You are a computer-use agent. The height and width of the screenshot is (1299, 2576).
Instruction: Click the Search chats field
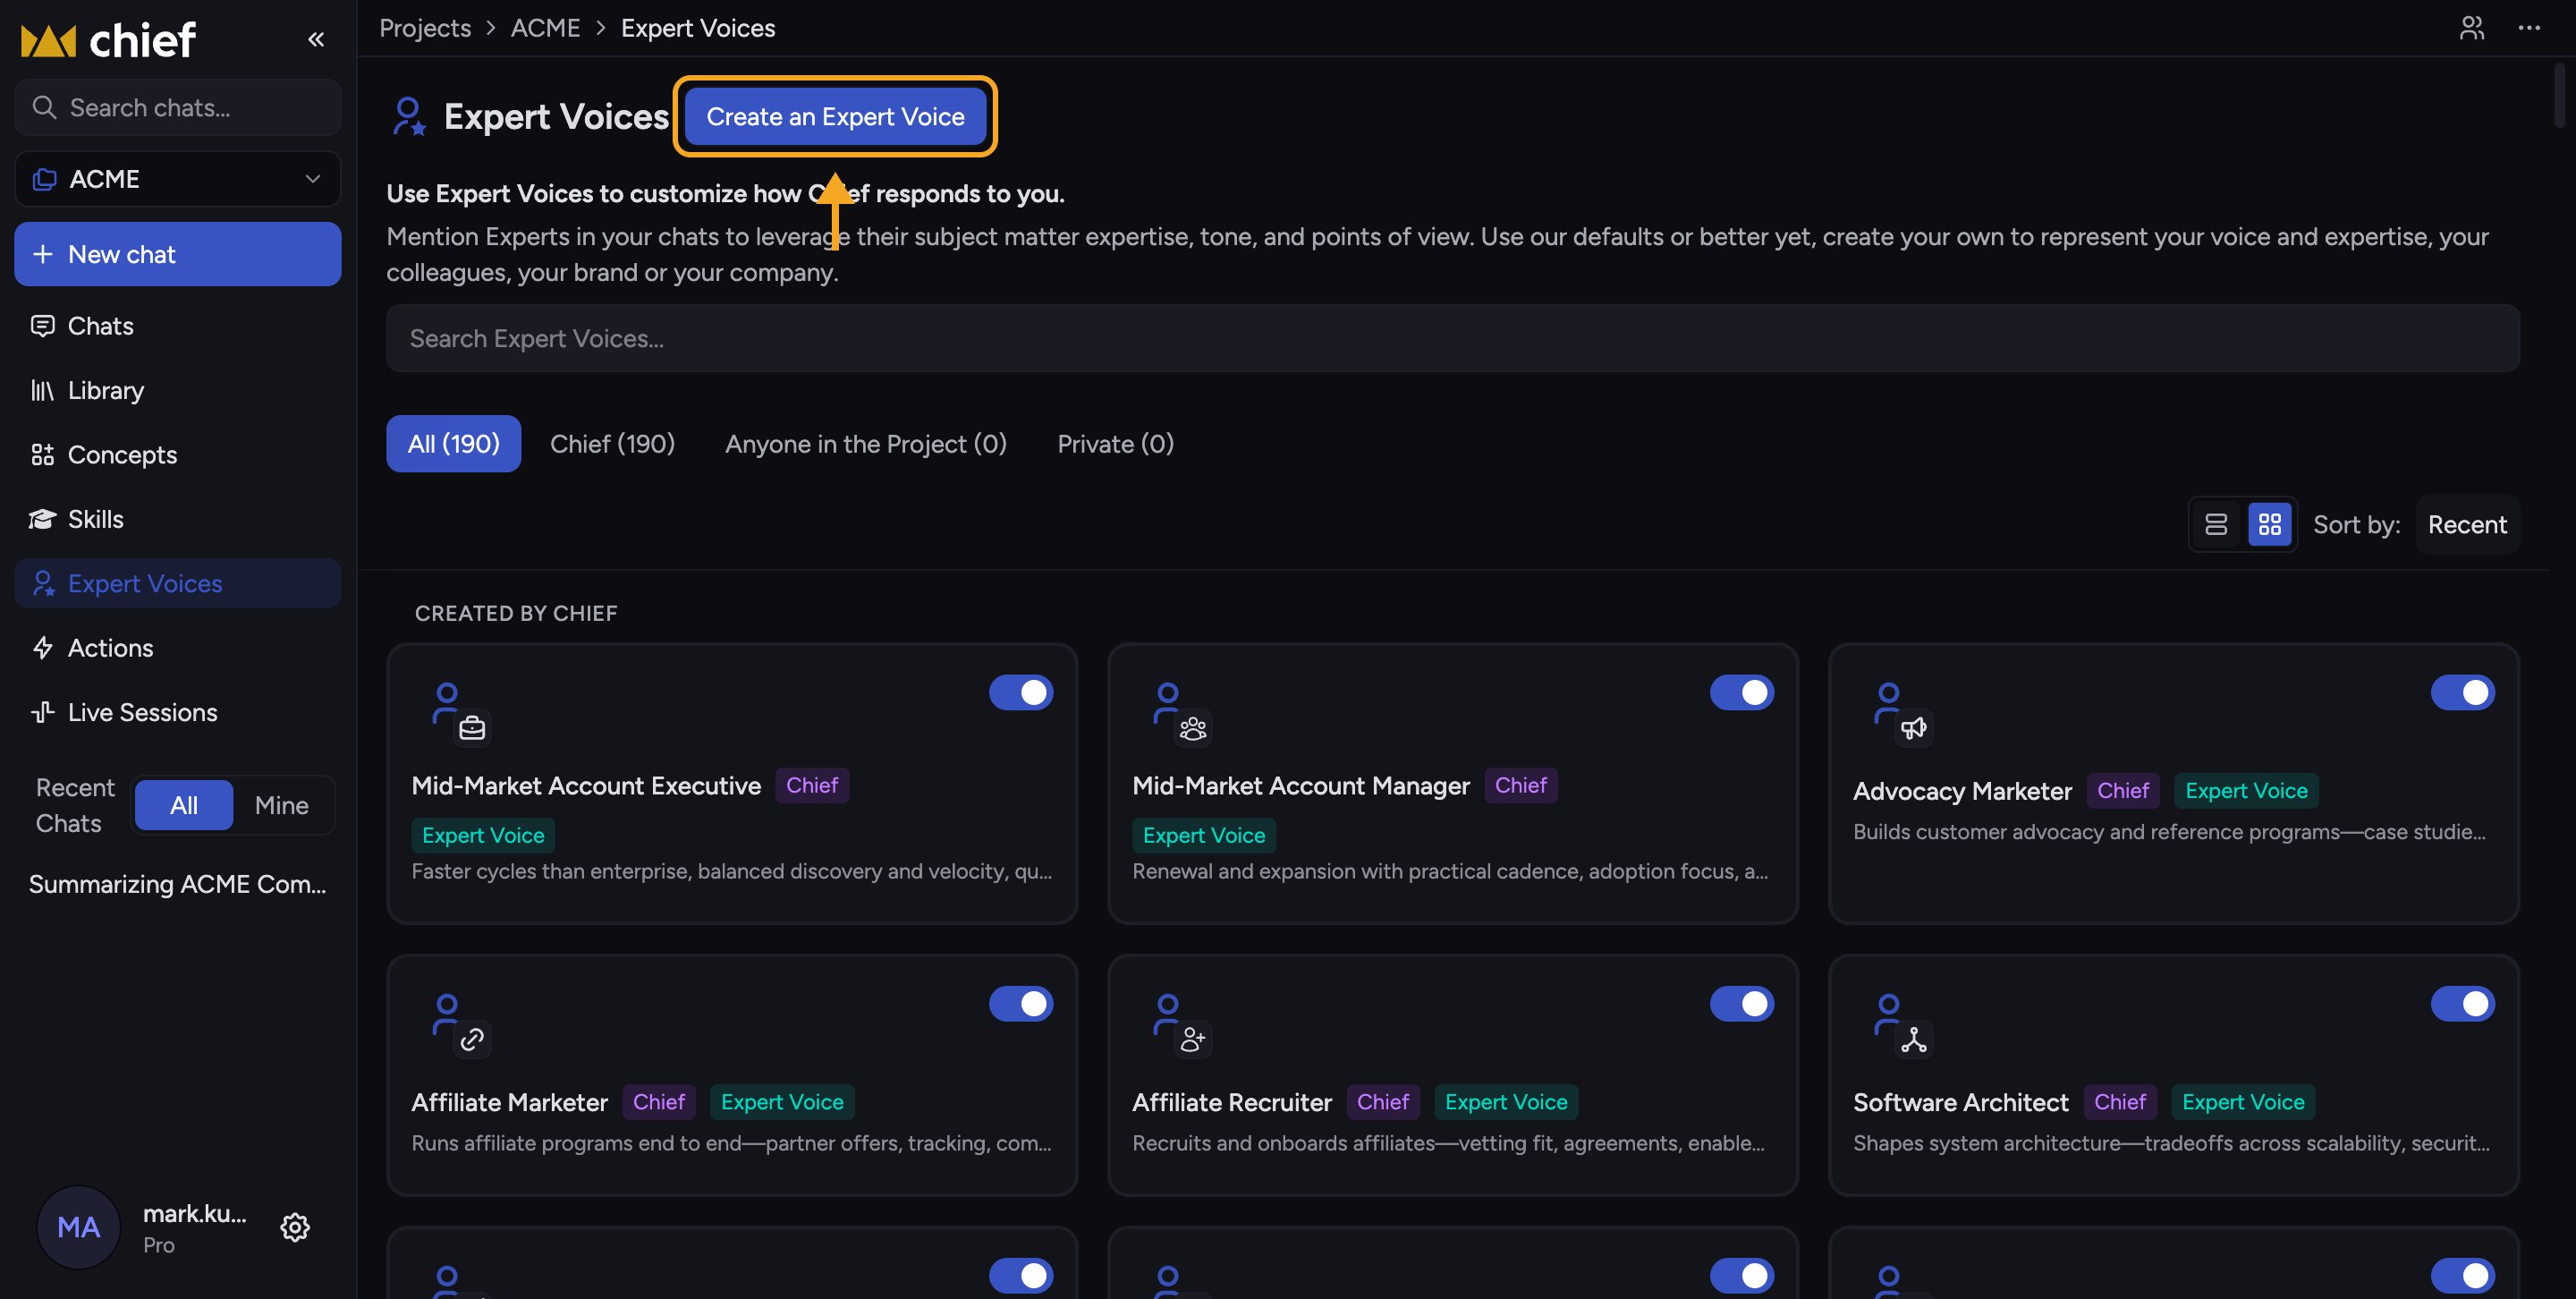point(178,107)
